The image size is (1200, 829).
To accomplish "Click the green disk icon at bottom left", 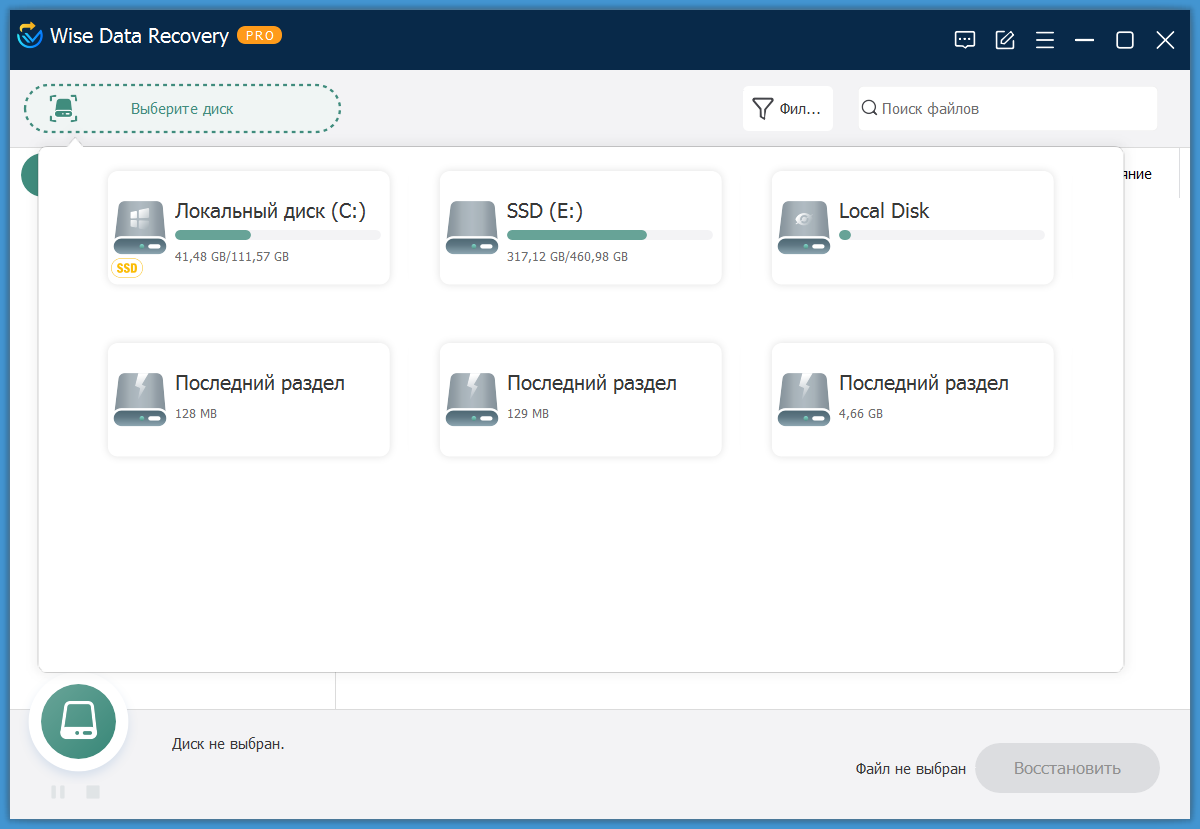I will click(x=78, y=720).
